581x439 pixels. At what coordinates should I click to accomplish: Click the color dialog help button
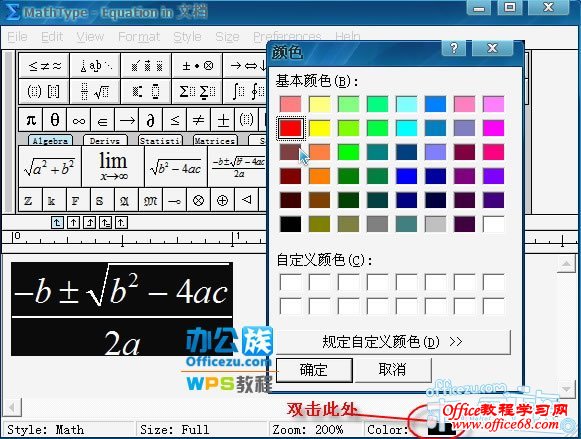pyautogui.click(x=454, y=48)
